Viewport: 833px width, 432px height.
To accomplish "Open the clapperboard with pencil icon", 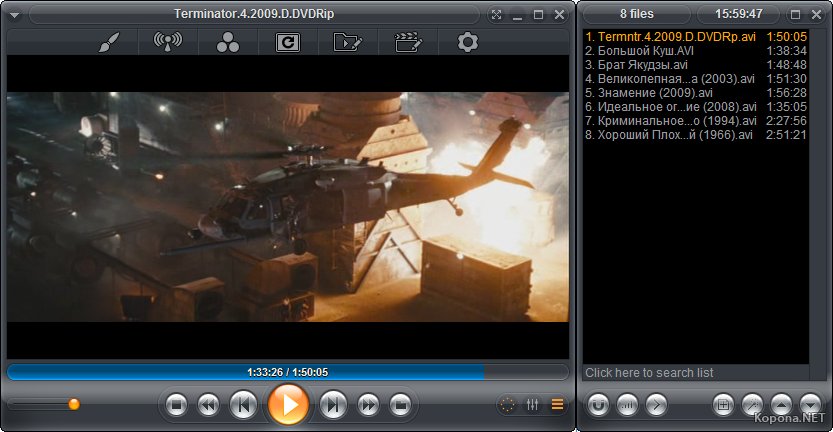I will point(408,42).
